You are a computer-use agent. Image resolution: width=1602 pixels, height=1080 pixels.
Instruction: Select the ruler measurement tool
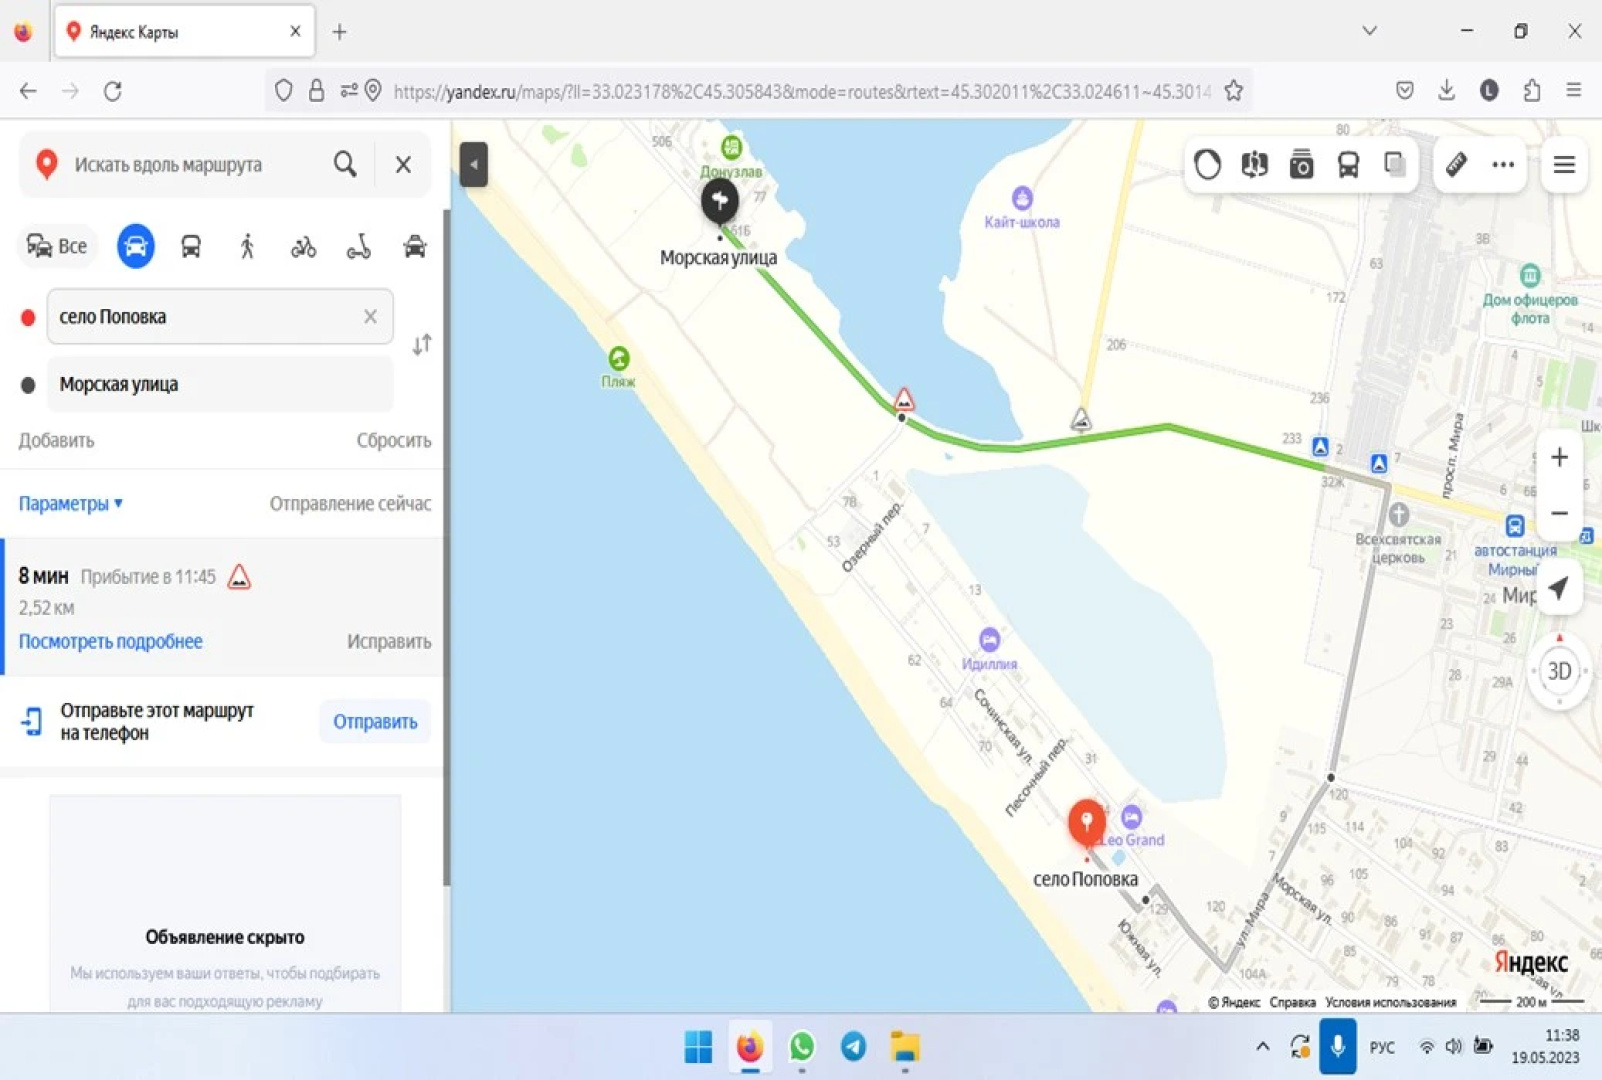pyautogui.click(x=1456, y=165)
